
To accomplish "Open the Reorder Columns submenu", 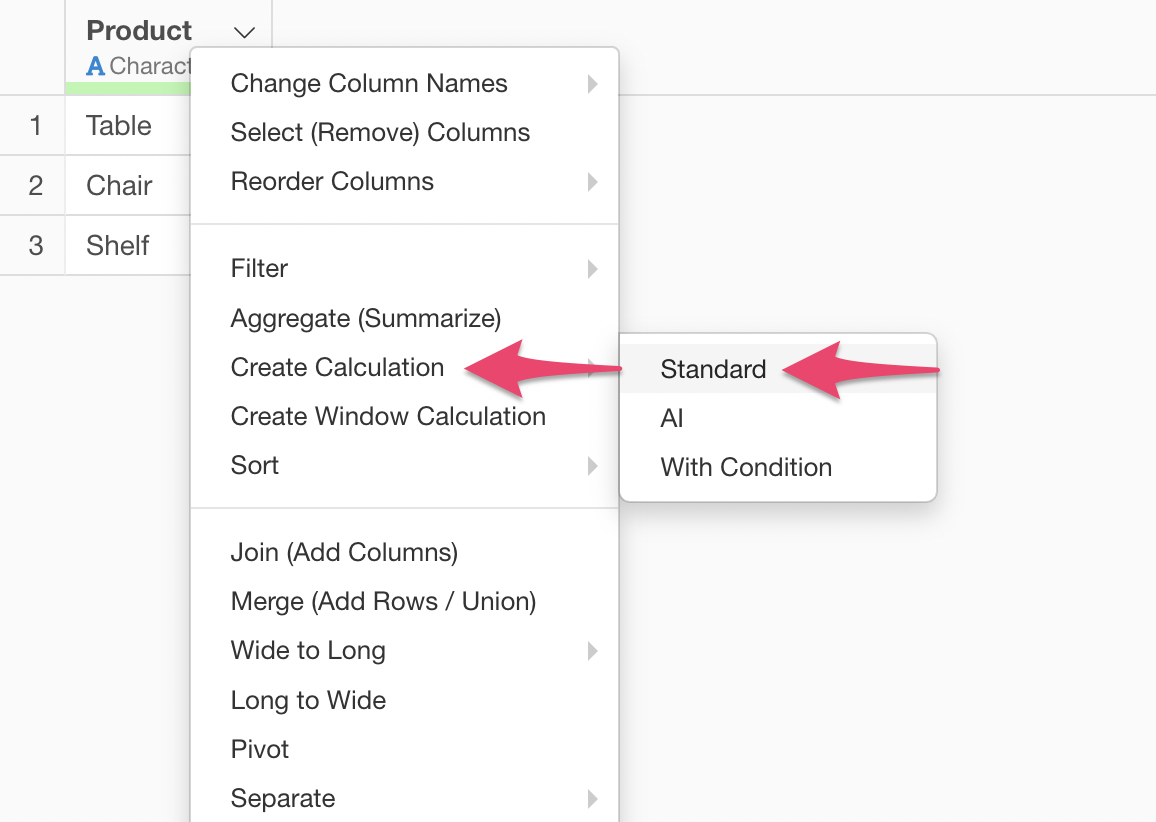I will pos(332,182).
